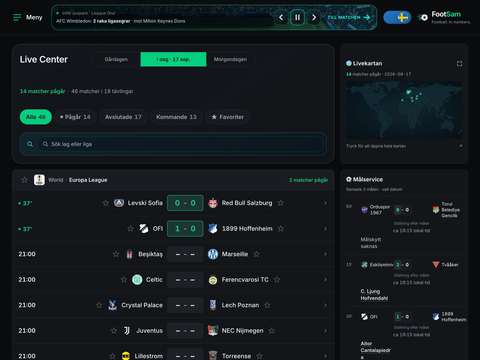Image resolution: width=480 pixels, height=360 pixels.
Task: Click the '2 matcher pågår' label
Action: pos(308,180)
